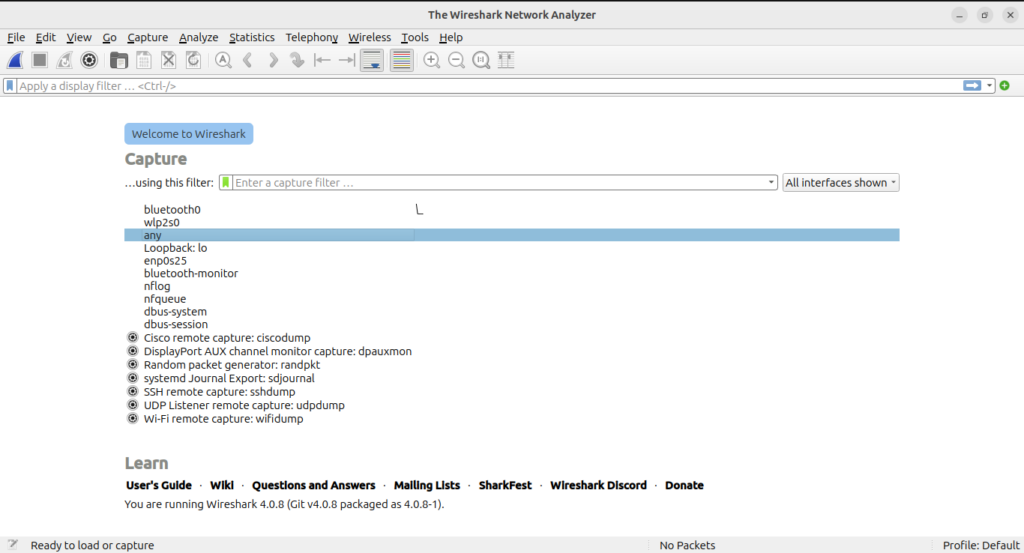
Task: Open the Tools menu
Action: tap(415, 37)
